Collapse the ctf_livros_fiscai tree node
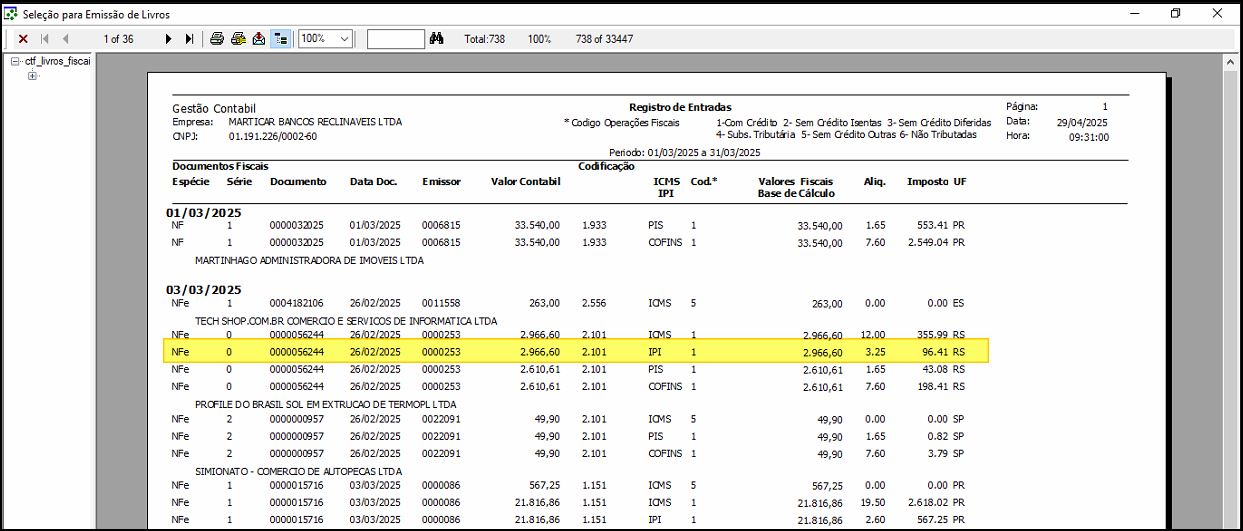This screenshot has width=1243, height=531. pos(15,61)
